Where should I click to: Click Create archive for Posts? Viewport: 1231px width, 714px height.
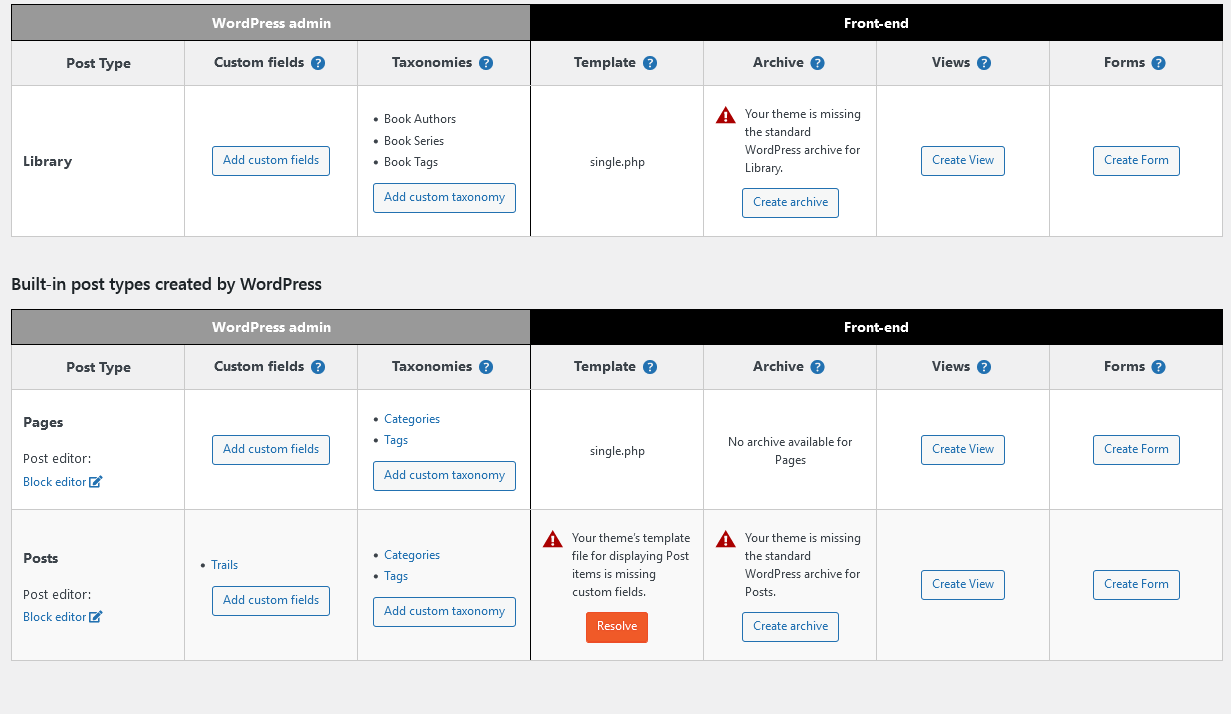[790, 627]
